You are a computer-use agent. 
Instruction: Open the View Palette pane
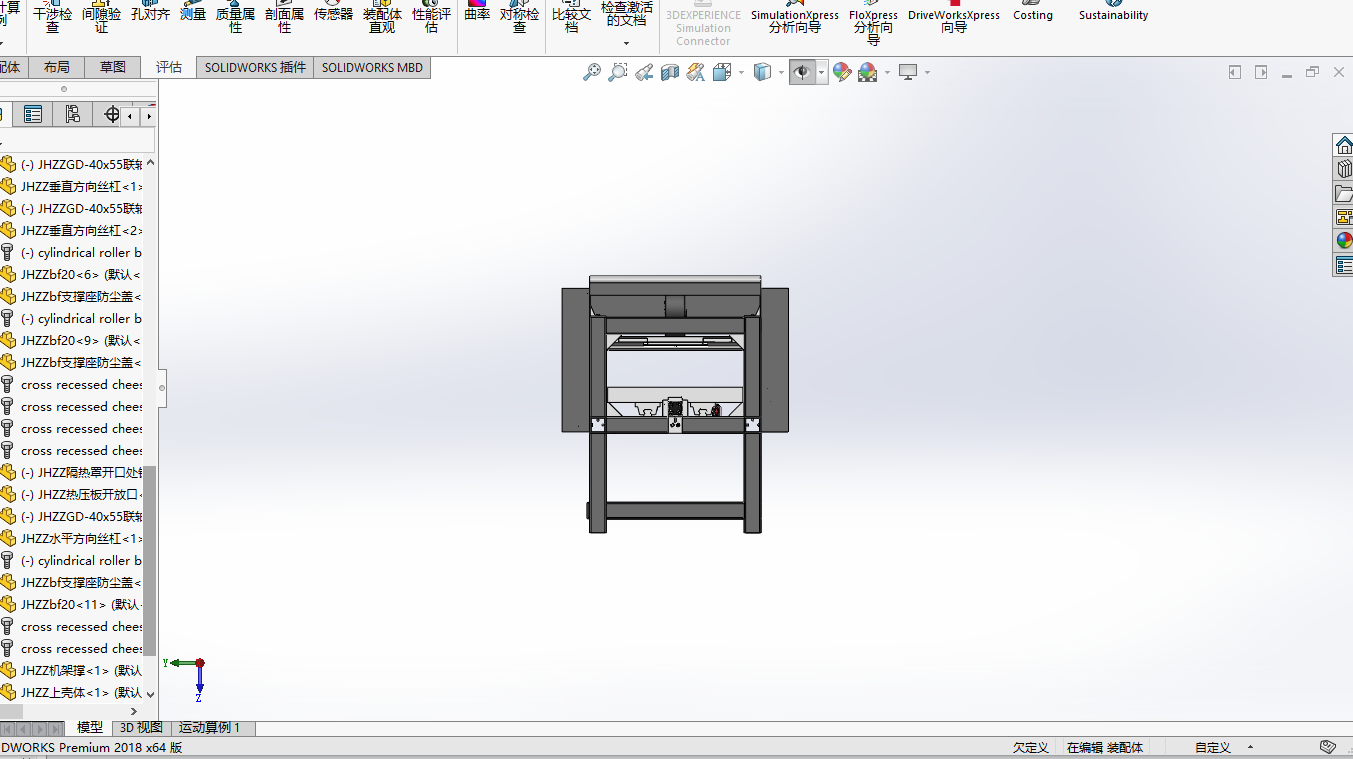click(x=1344, y=217)
